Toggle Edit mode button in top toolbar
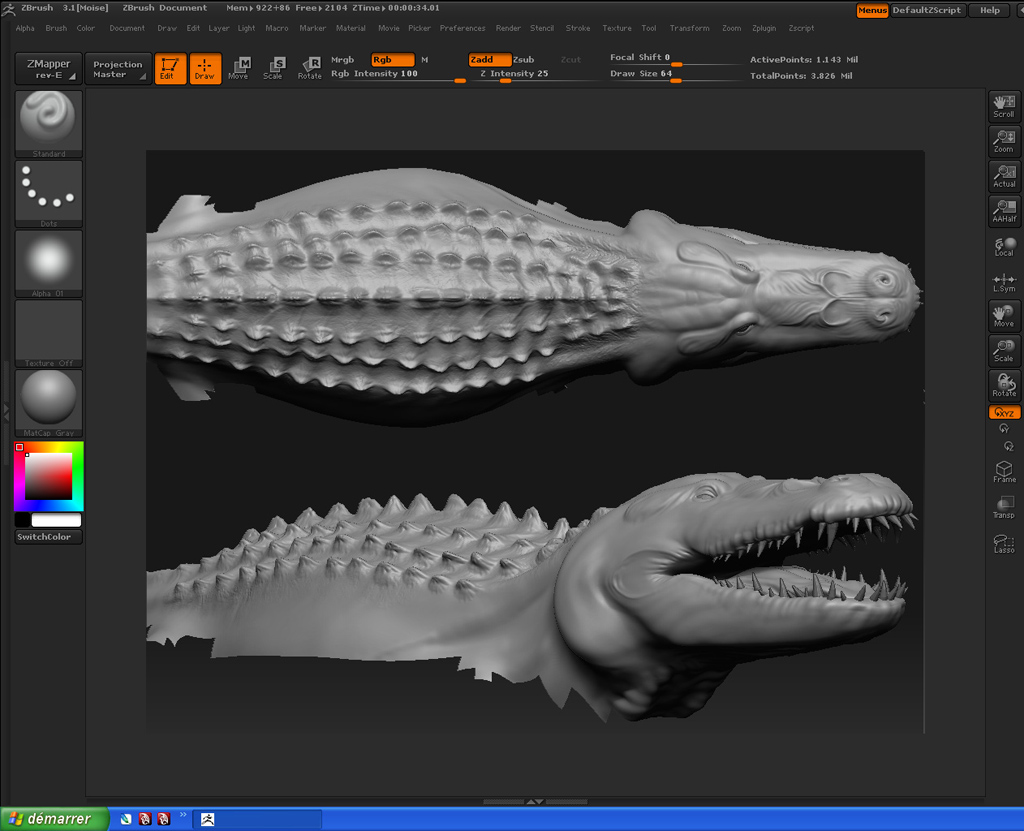1024x831 pixels. pyautogui.click(x=170, y=69)
